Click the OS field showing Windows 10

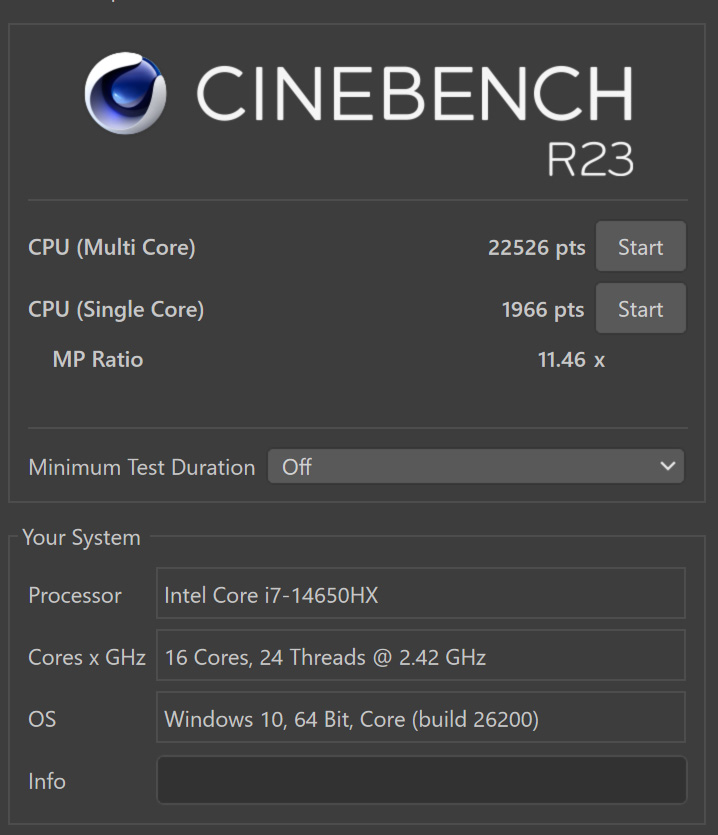[421, 719]
